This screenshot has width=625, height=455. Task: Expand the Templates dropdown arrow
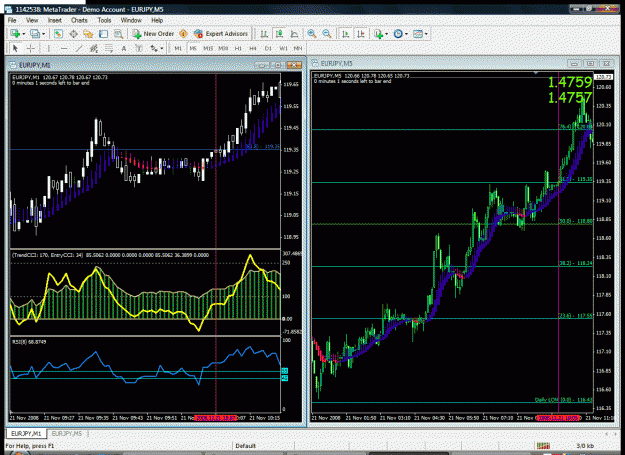(x=426, y=34)
